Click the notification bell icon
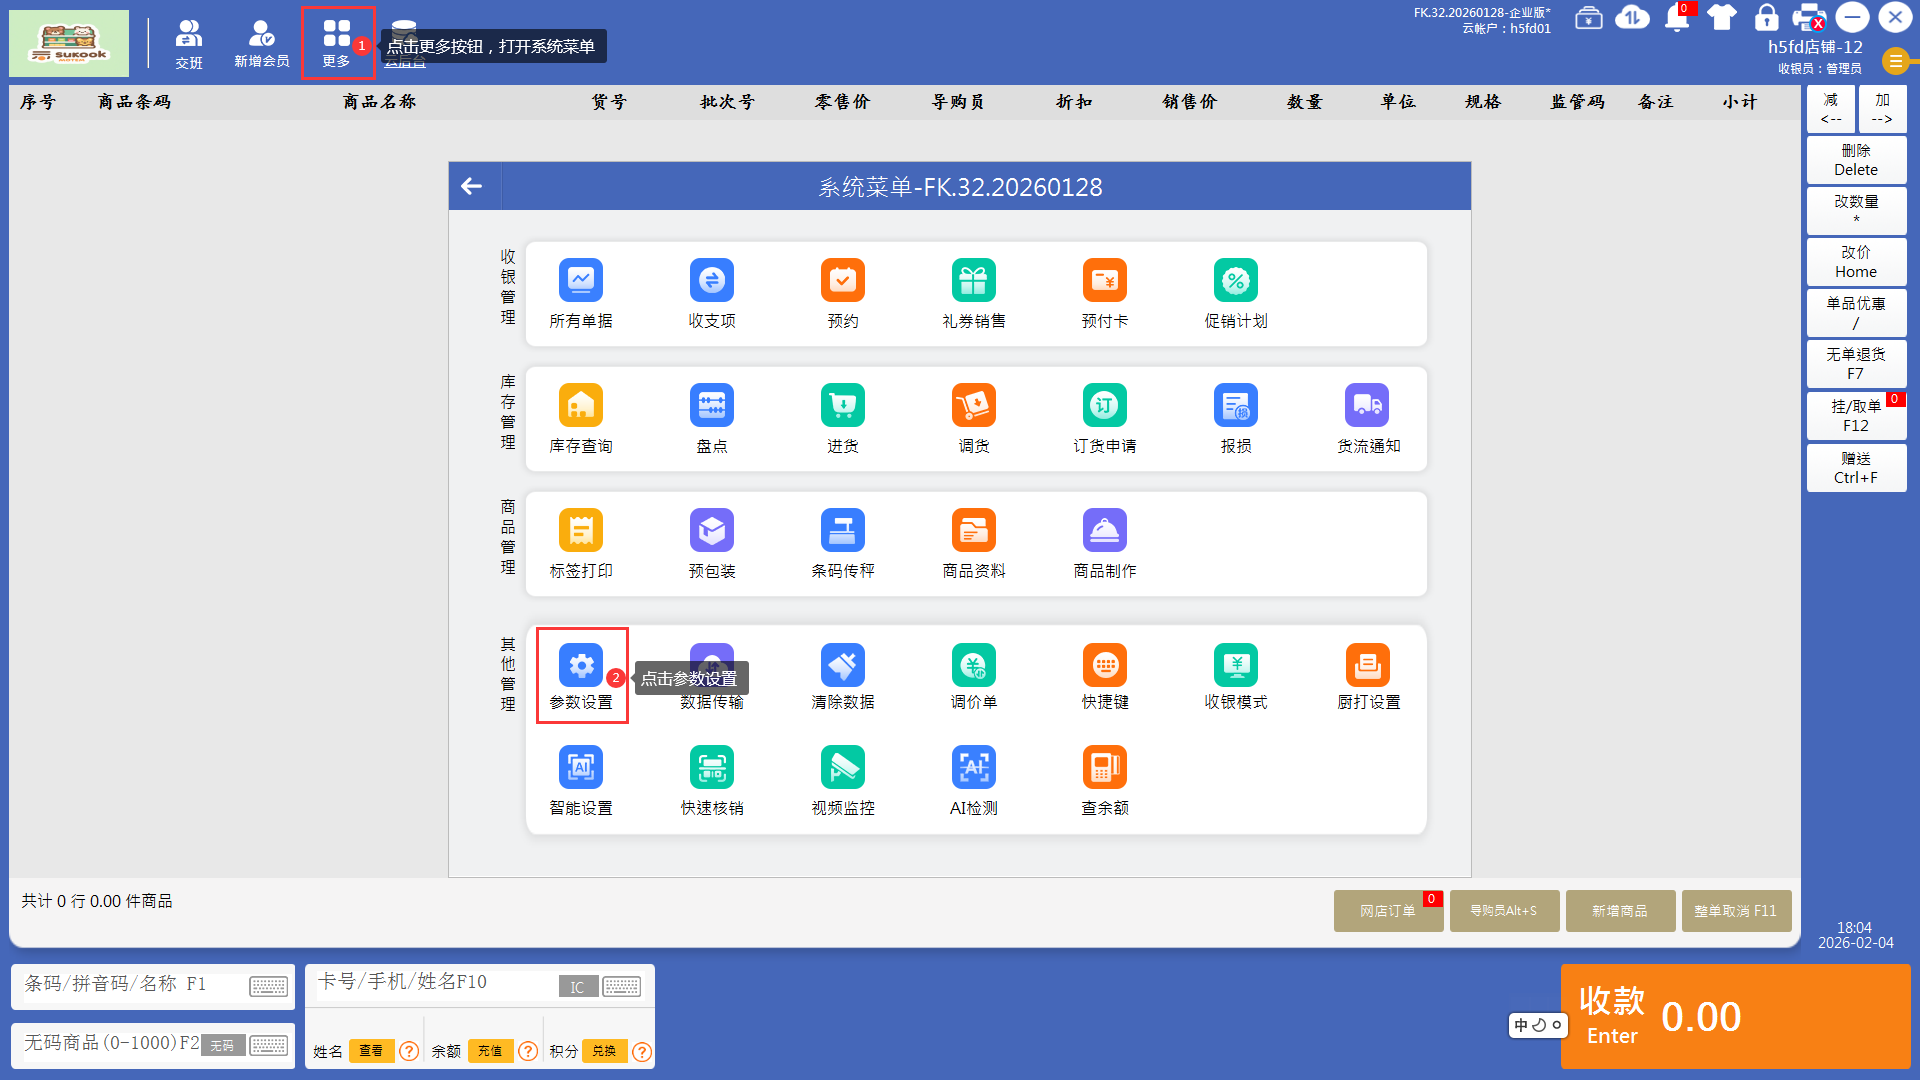The image size is (1920, 1080). [x=1677, y=18]
